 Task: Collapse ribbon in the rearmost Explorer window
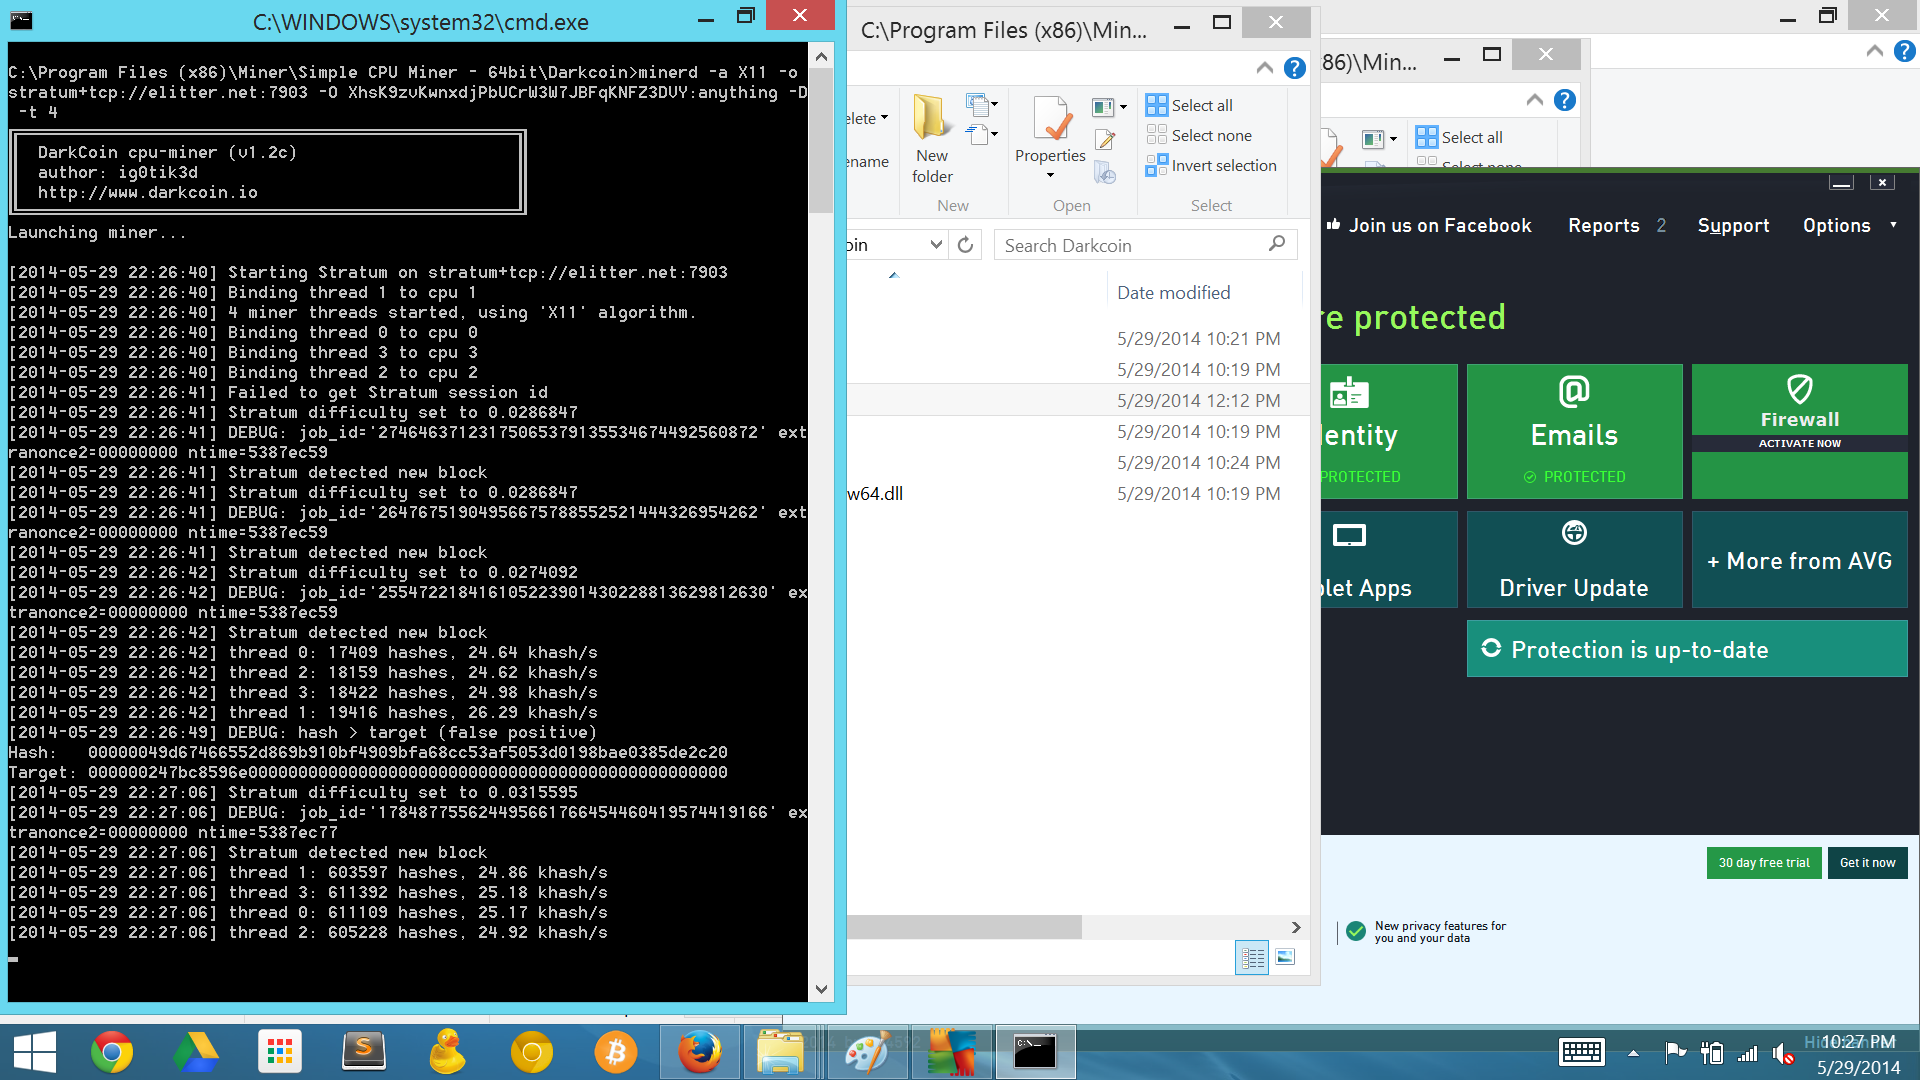tap(1875, 51)
